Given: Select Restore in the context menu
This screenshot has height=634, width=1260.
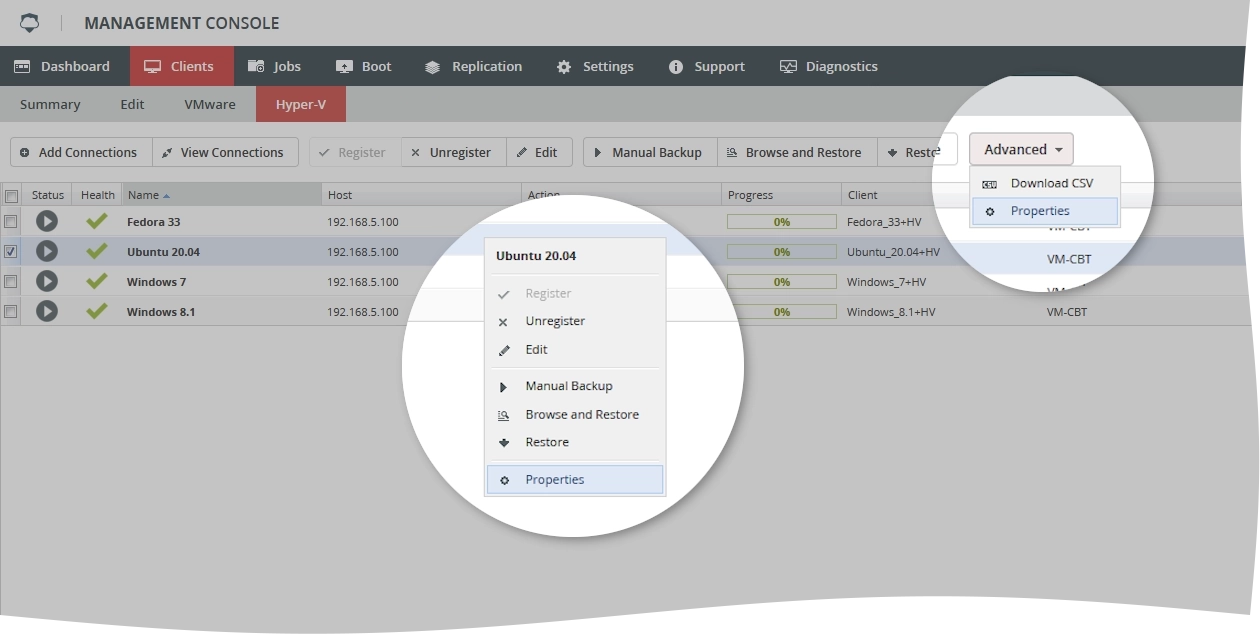Looking at the screenshot, I should (x=575, y=442).
